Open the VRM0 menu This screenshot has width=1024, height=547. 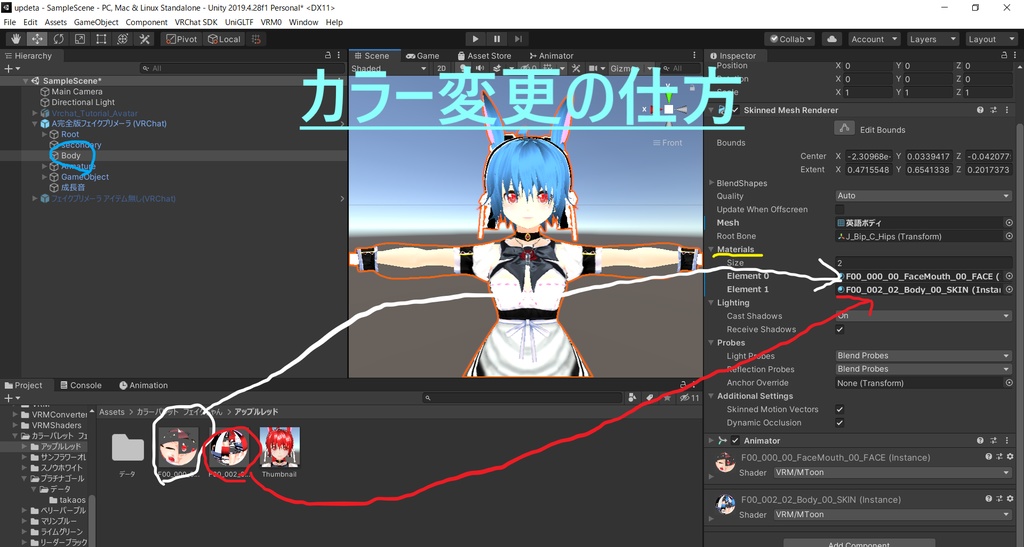pos(271,22)
